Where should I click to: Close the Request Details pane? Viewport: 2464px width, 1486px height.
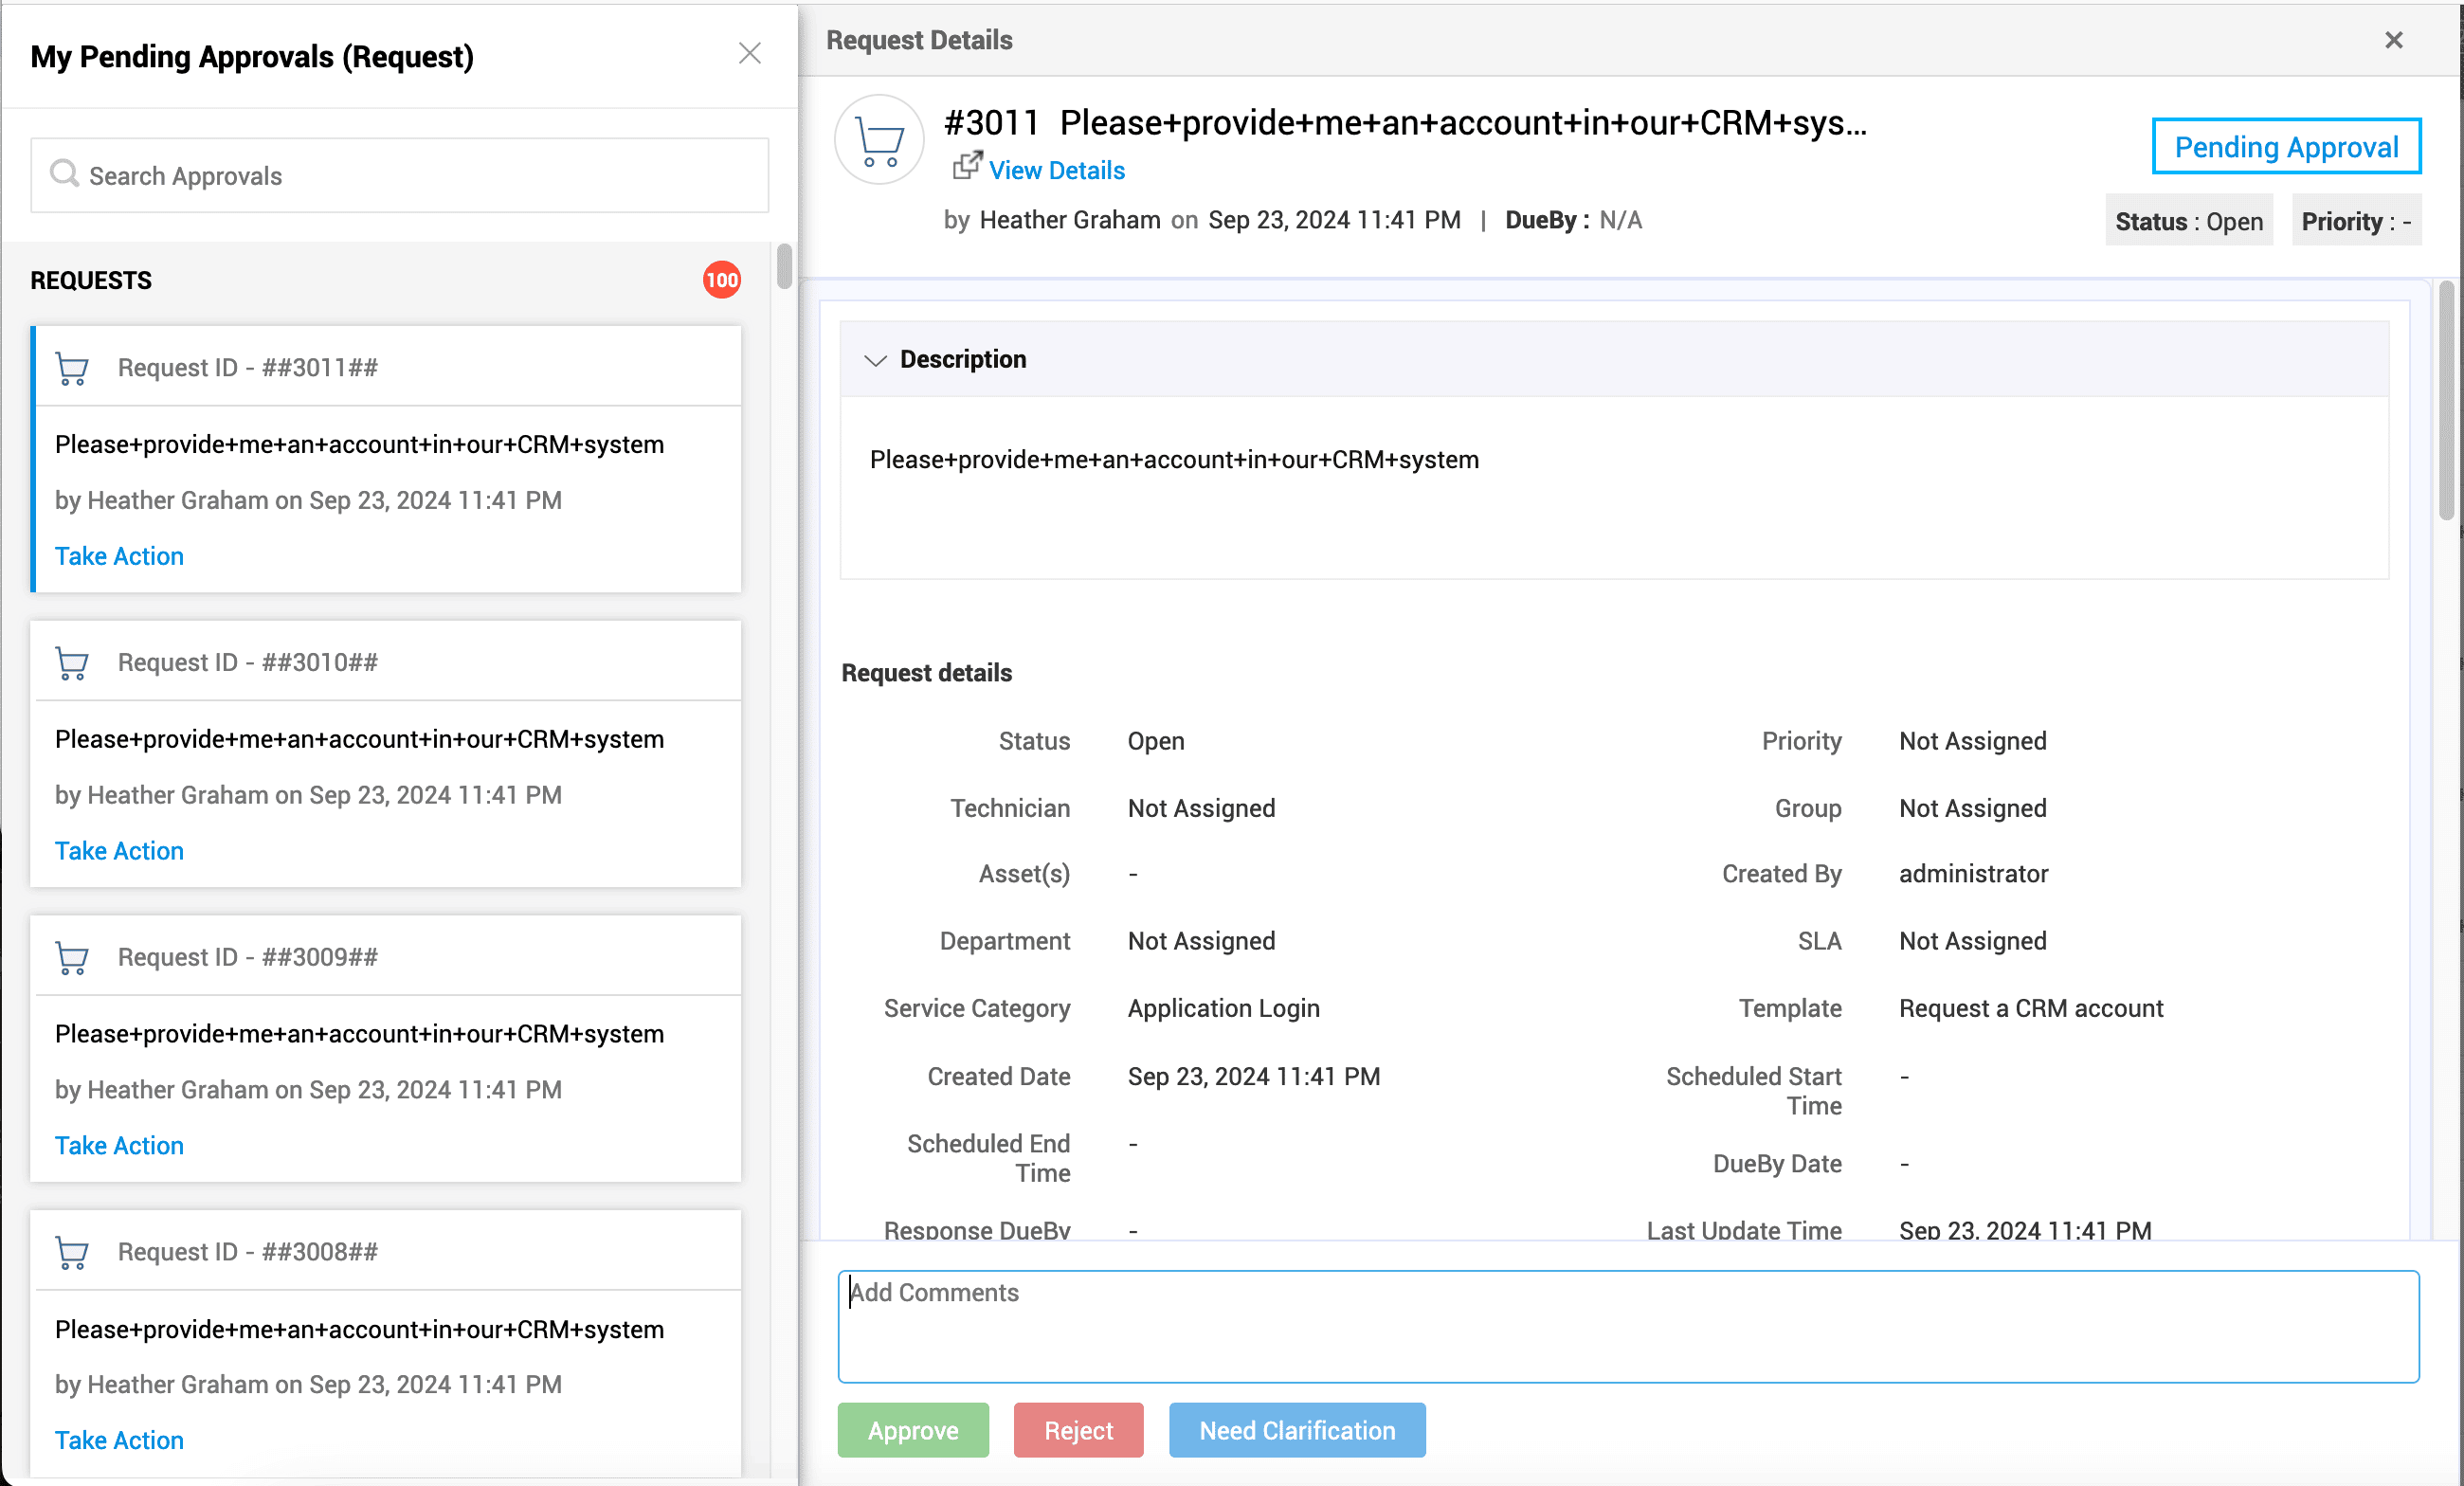click(x=2393, y=40)
